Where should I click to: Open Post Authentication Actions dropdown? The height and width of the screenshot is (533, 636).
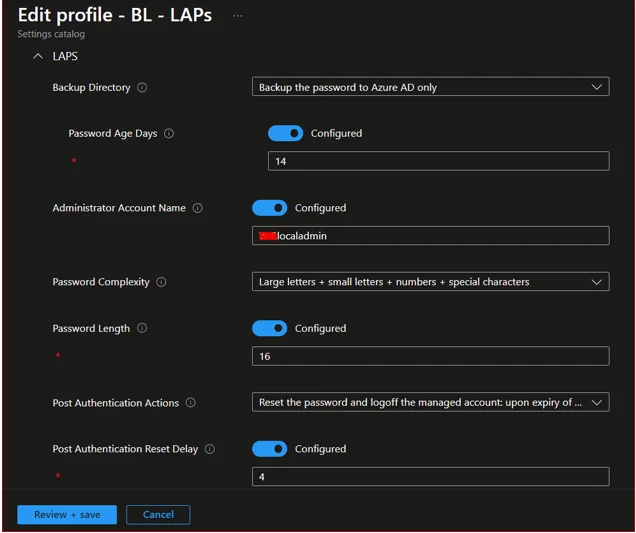[x=430, y=403]
